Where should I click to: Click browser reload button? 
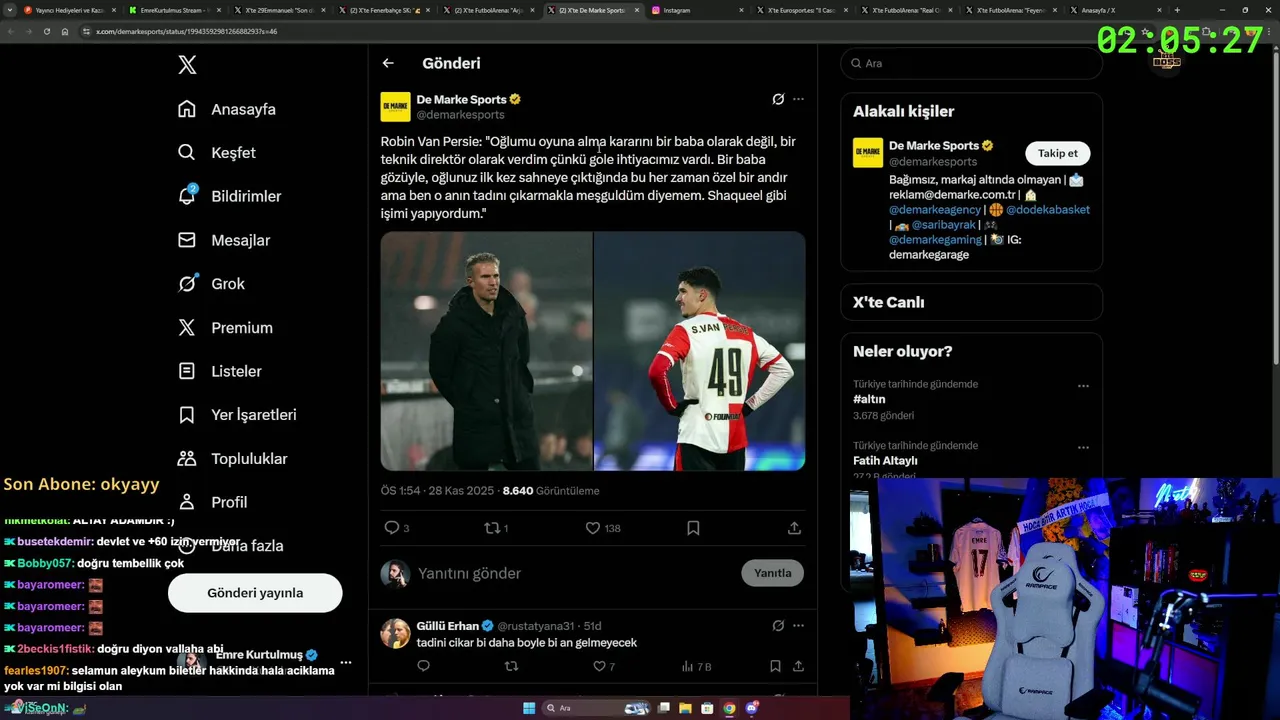pos(46,31)
